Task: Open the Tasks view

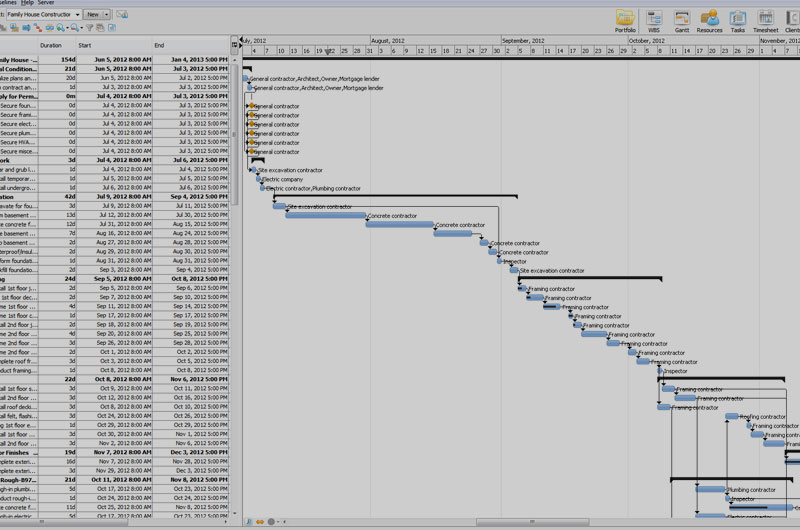Action: point(738,20)
